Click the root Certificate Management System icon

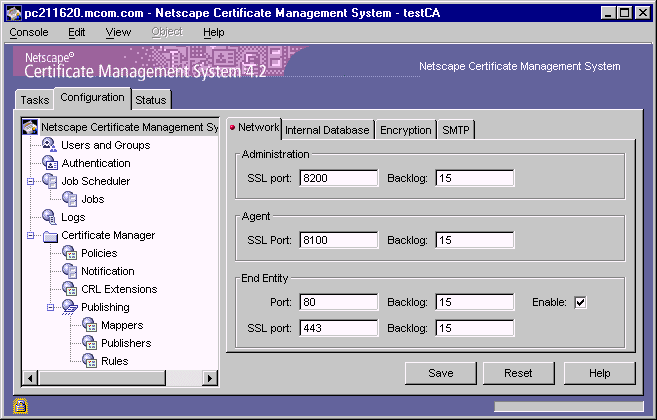pyautogui.click(x=30, y=127)
